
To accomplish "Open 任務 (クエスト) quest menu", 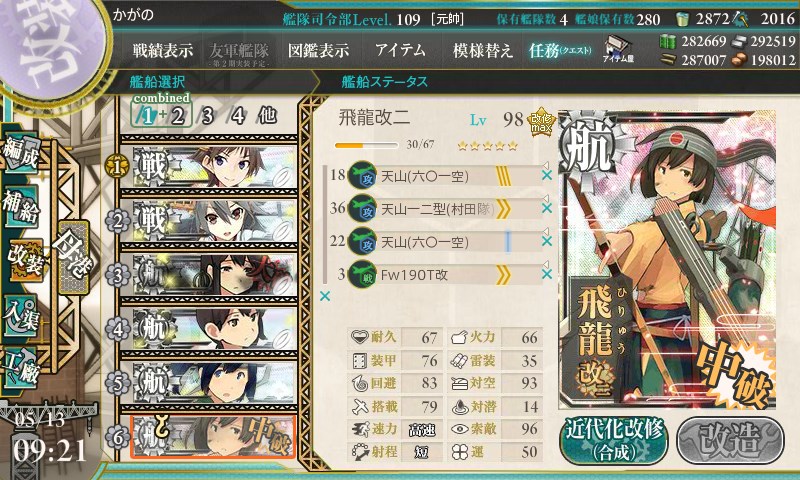I will (x=560, y=50).
